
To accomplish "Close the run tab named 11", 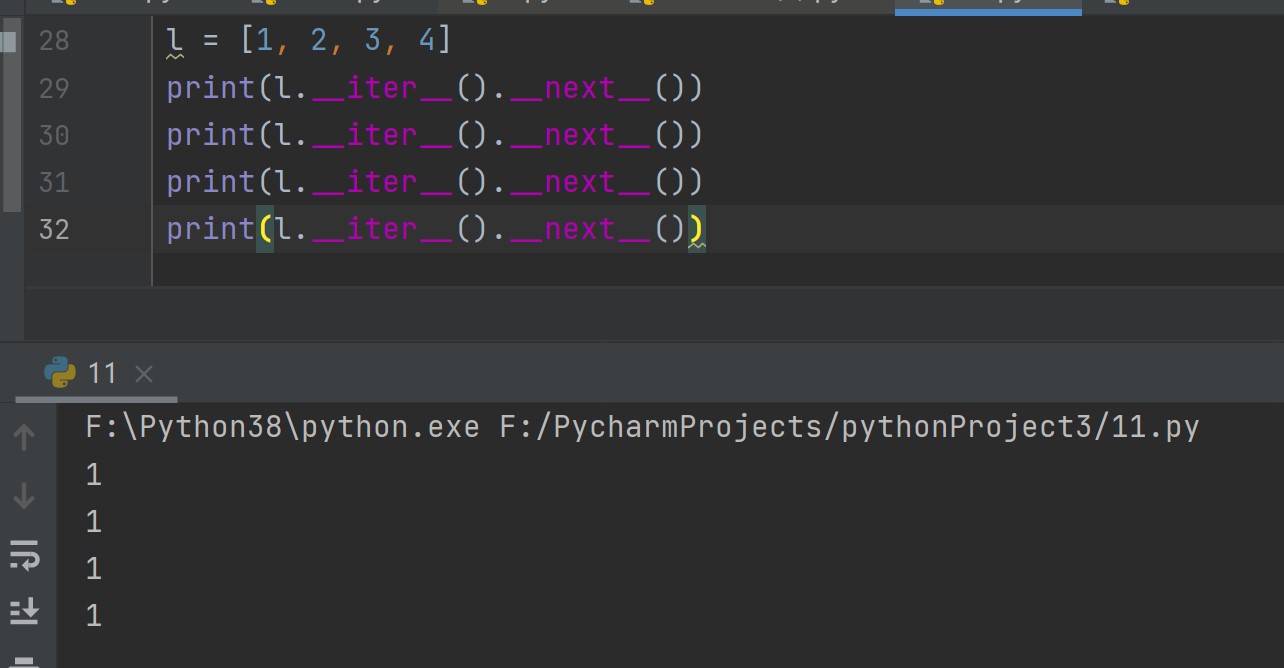I will tap(143, 374).
